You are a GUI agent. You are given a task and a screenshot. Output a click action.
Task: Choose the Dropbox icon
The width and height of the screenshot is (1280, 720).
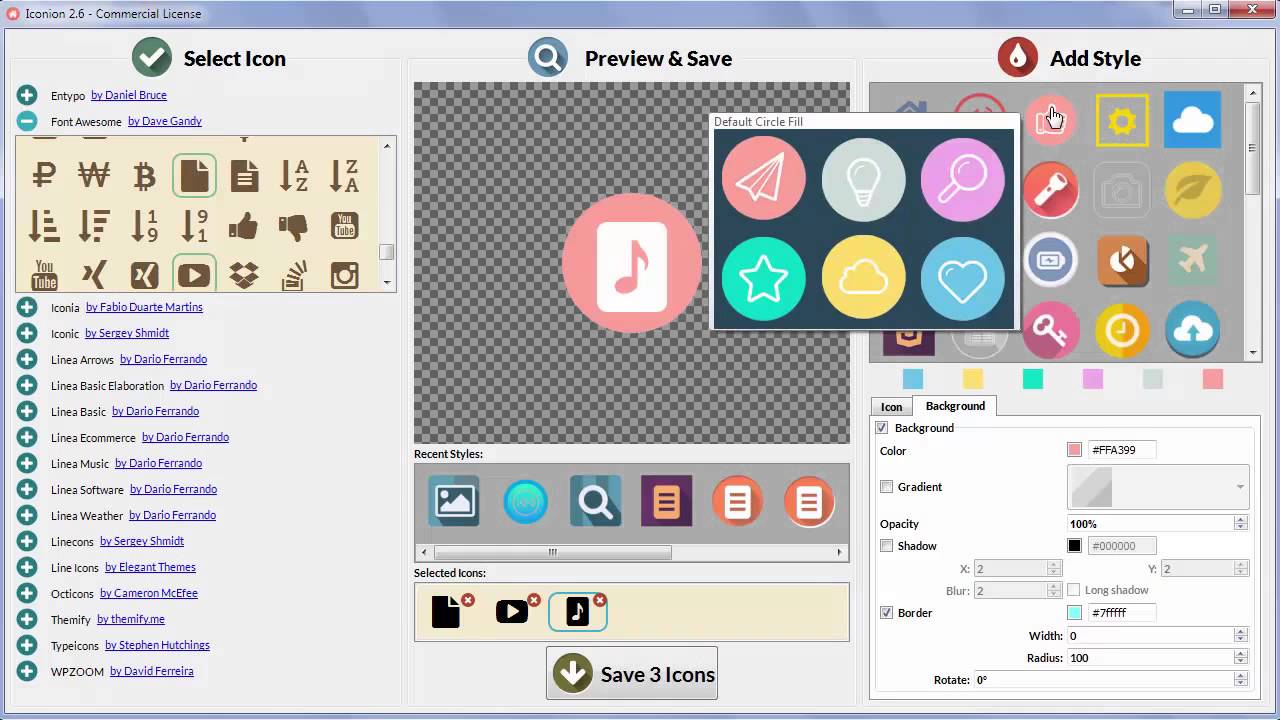tap(244, 275)
